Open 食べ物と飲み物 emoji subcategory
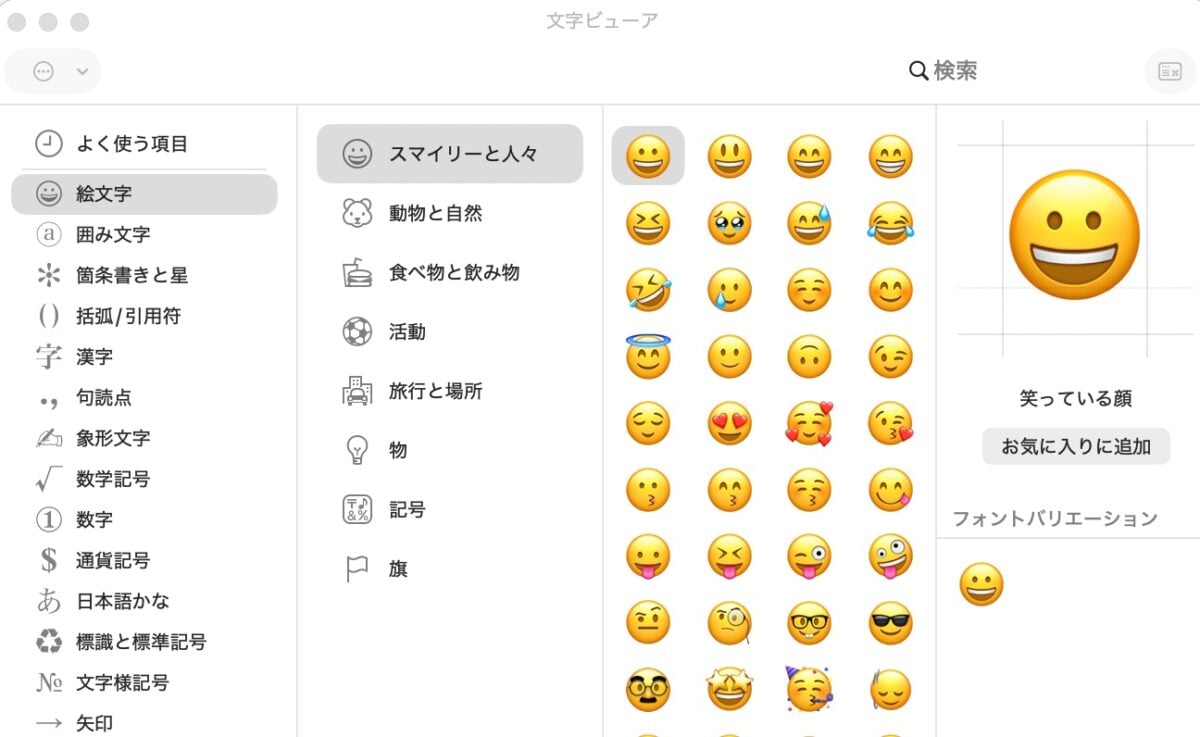This screenshot has width=1200, height=737. (x=450, y=272)
